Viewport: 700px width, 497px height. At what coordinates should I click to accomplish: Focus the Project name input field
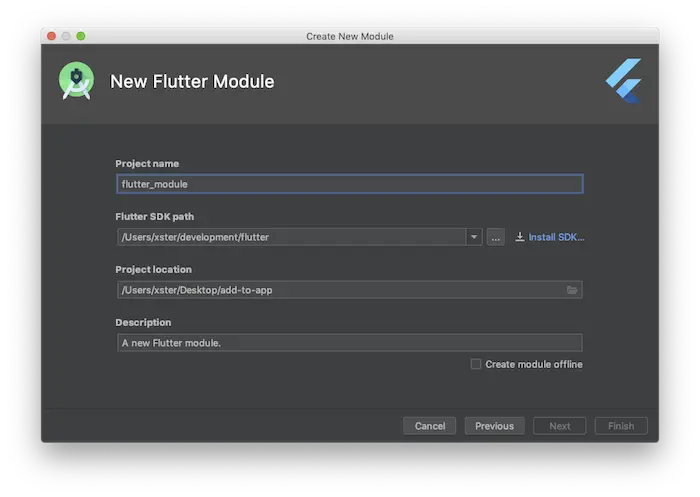(x=349, y=184)
